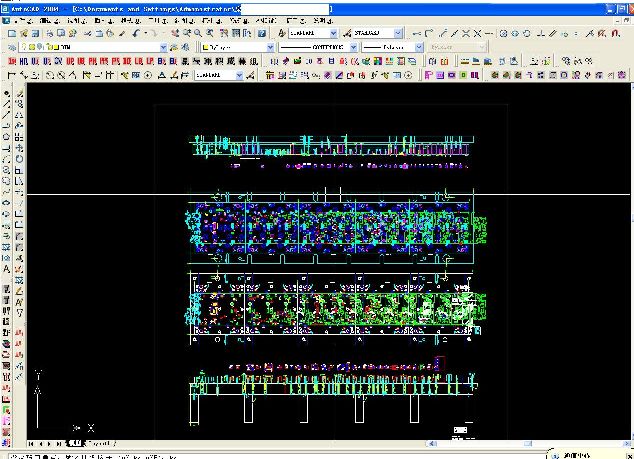Click the Save icon in standard toolbar
634x459 pixels.
point(36,34)
